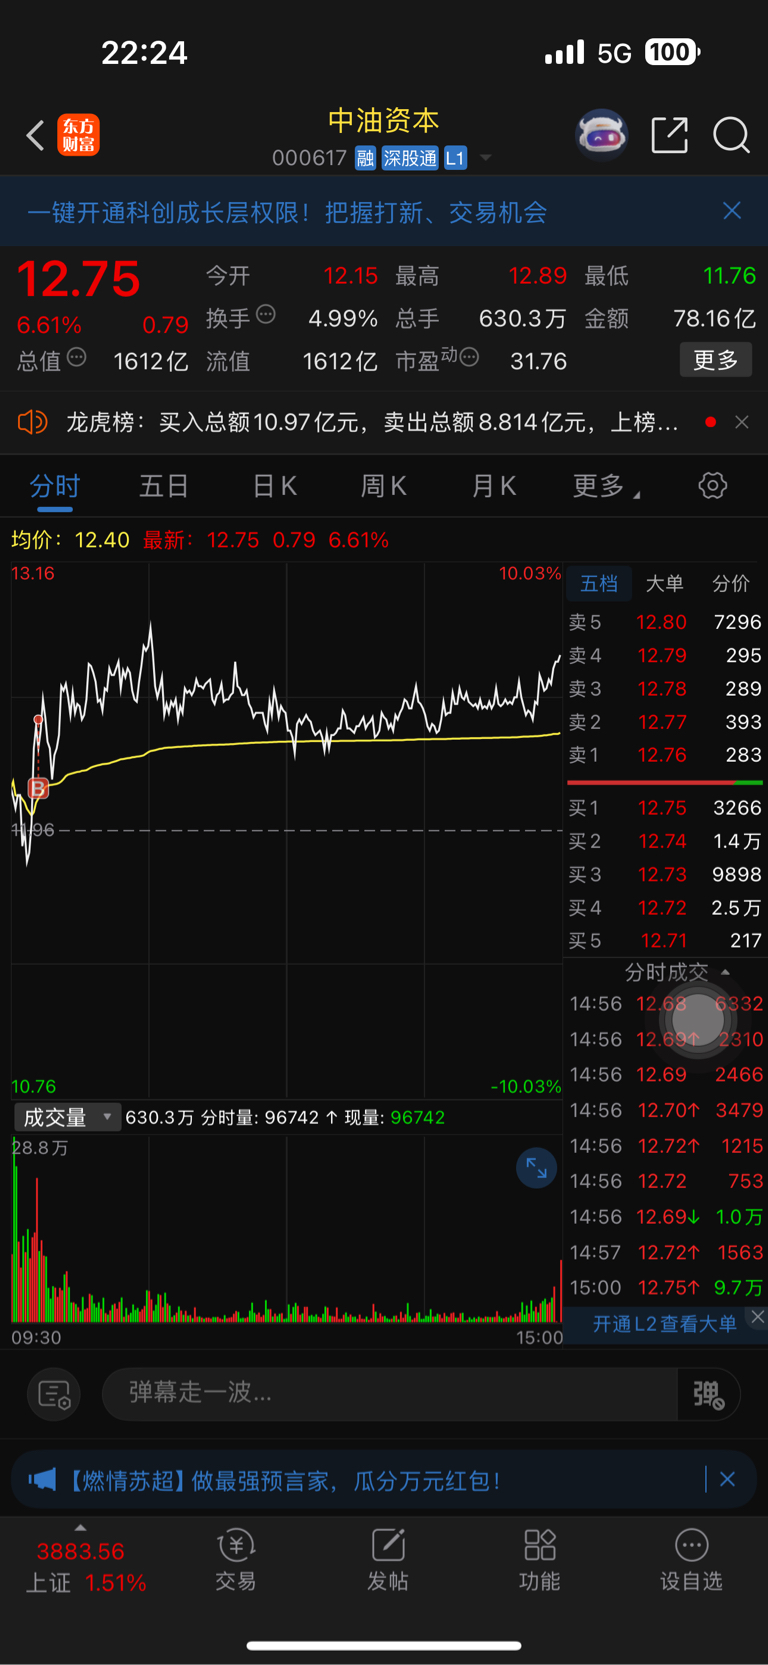Viewport: 768px width, 1665px height.
Task: Open the 功能 functions icon
Action: click(x=540, y=1559)
